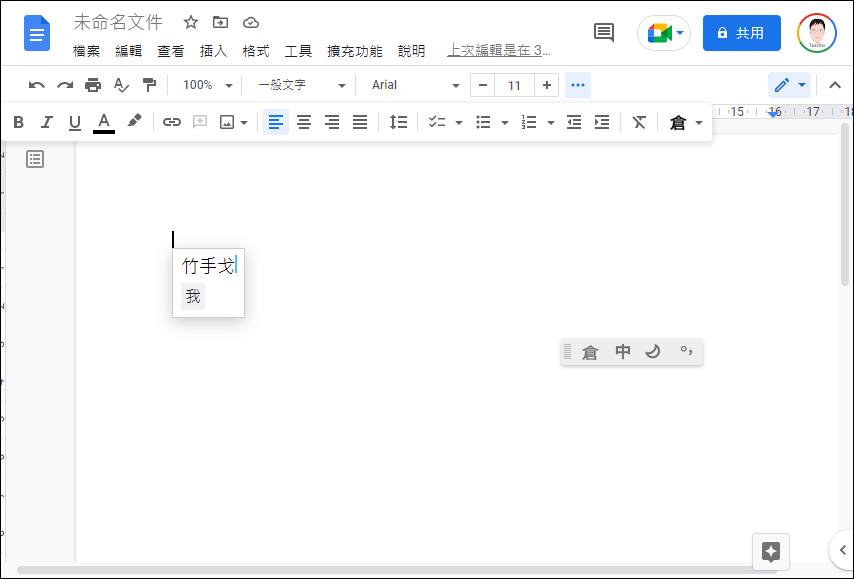Open the 說明 menu
This screenshot has width=854, height=579.
point(412,51)
